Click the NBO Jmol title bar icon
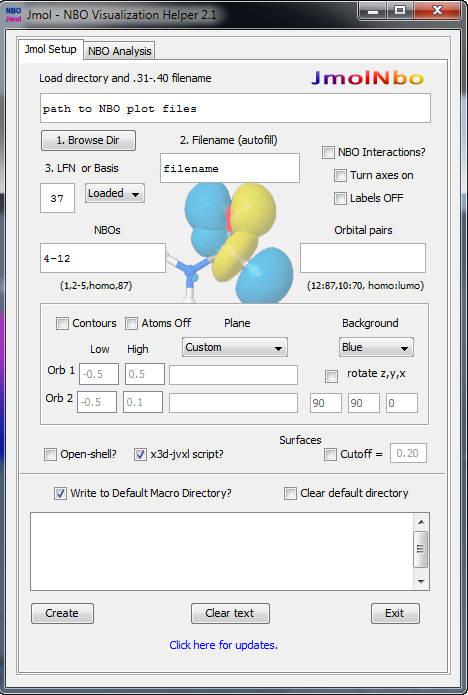This screenshot has width=468, height=695. pyautogui.click(x=13, y=15)
